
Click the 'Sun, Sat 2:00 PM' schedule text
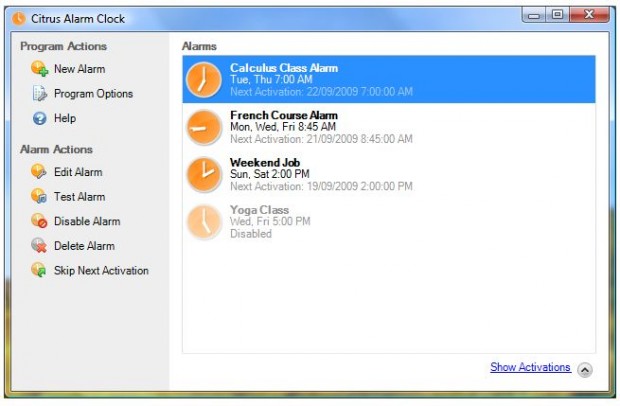tap(270, 174)
